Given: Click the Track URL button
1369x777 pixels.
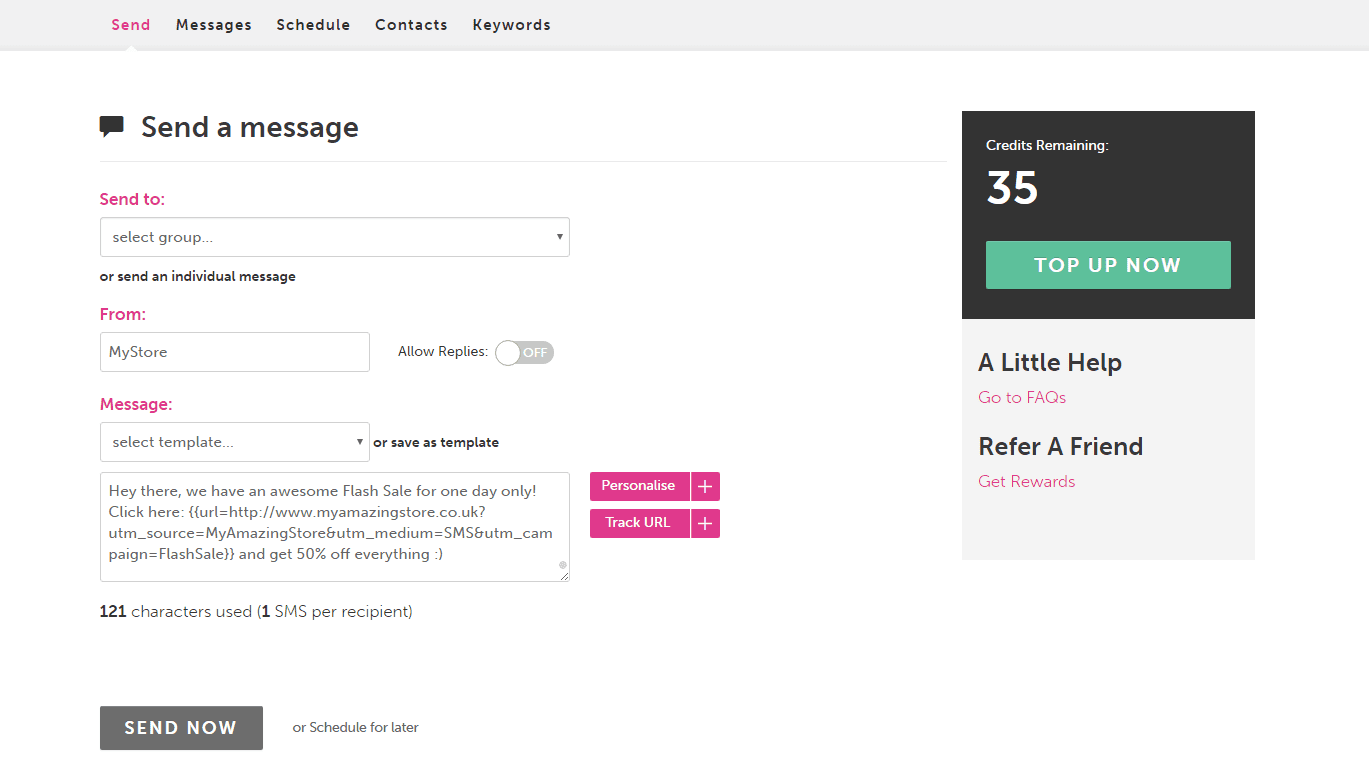Looking at the screenshot, I should coord(639,523).
